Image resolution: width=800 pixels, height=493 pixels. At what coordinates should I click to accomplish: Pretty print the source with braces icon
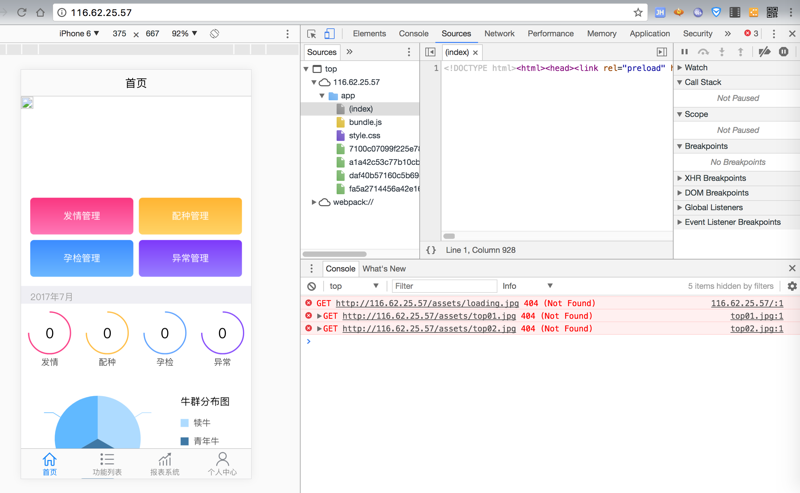pos(431,250)
